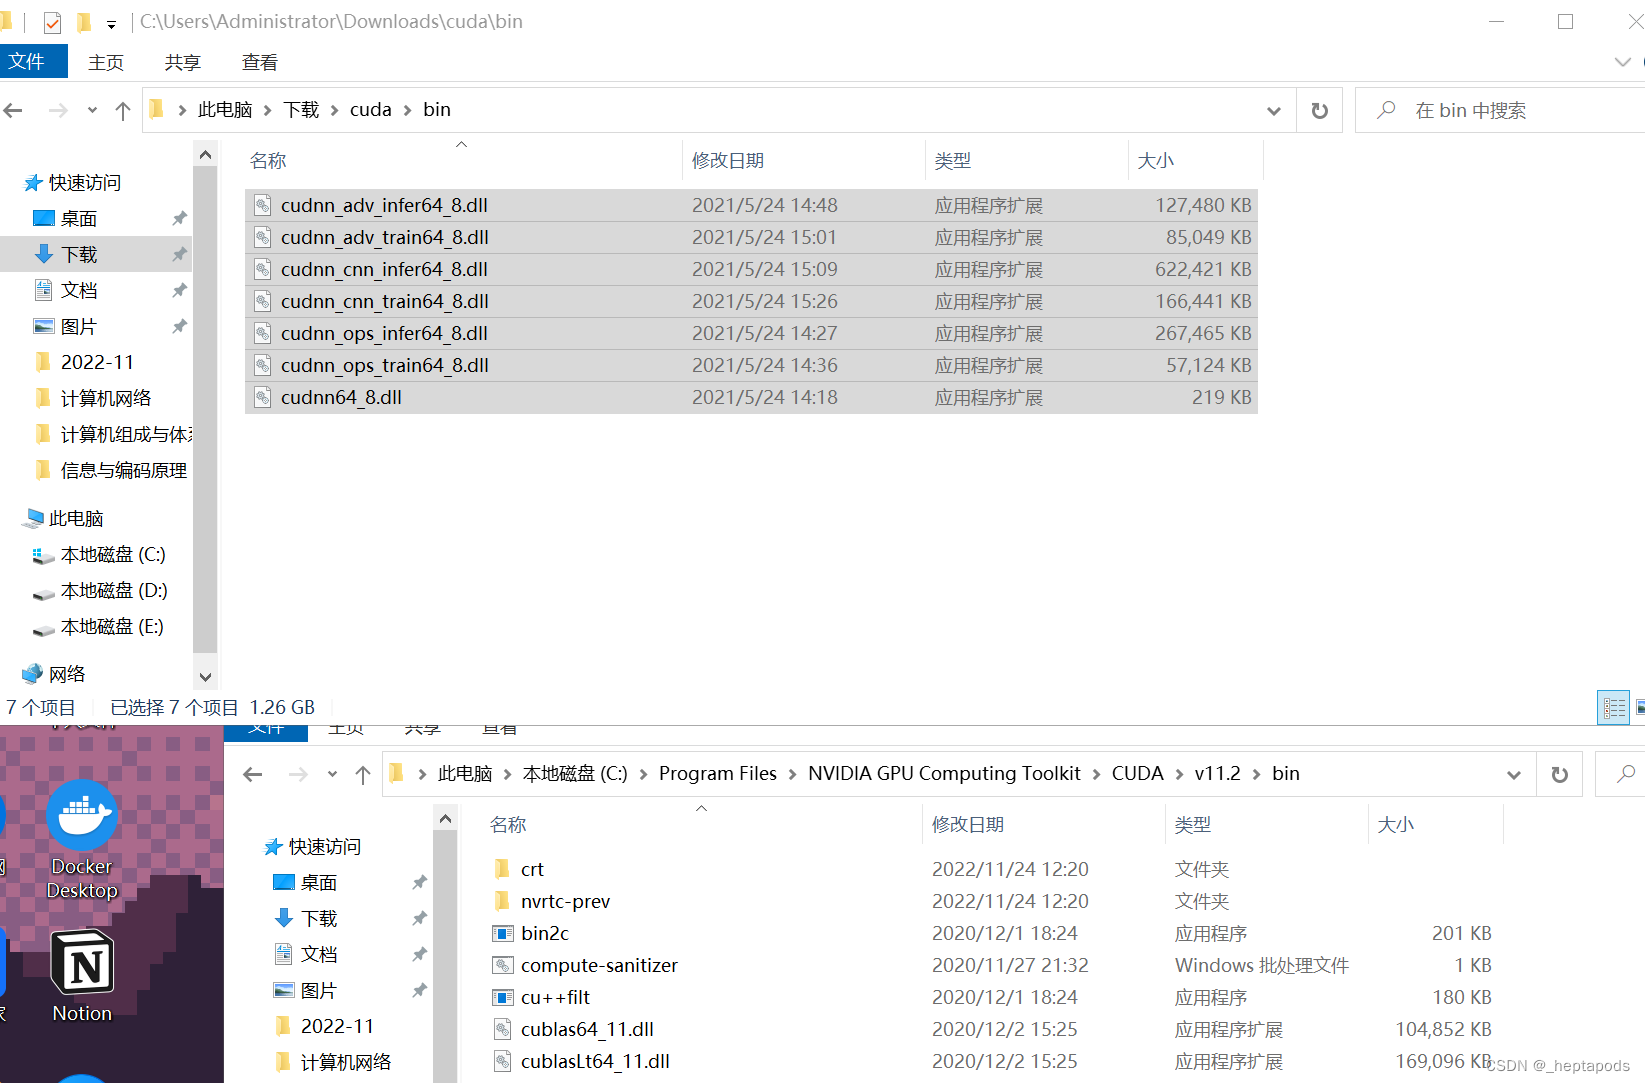Collapse the ribbon using the chevron
The image size is (1645, 1083).
tap(1621, 61)
